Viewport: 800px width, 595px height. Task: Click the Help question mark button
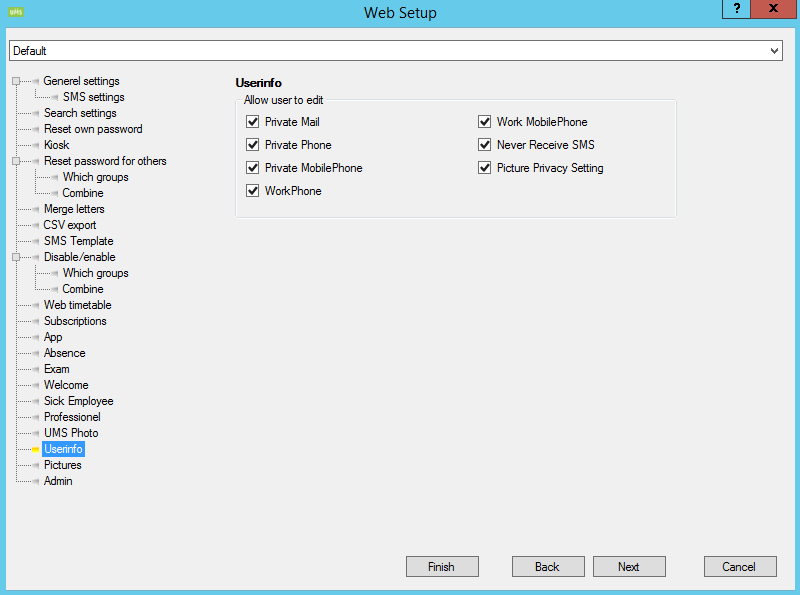(736, 9)
